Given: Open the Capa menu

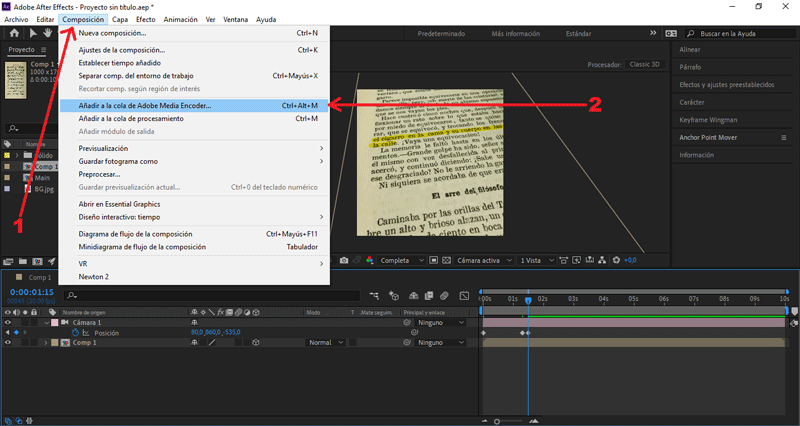Looking at the screenshot, I should click(120, 19).
